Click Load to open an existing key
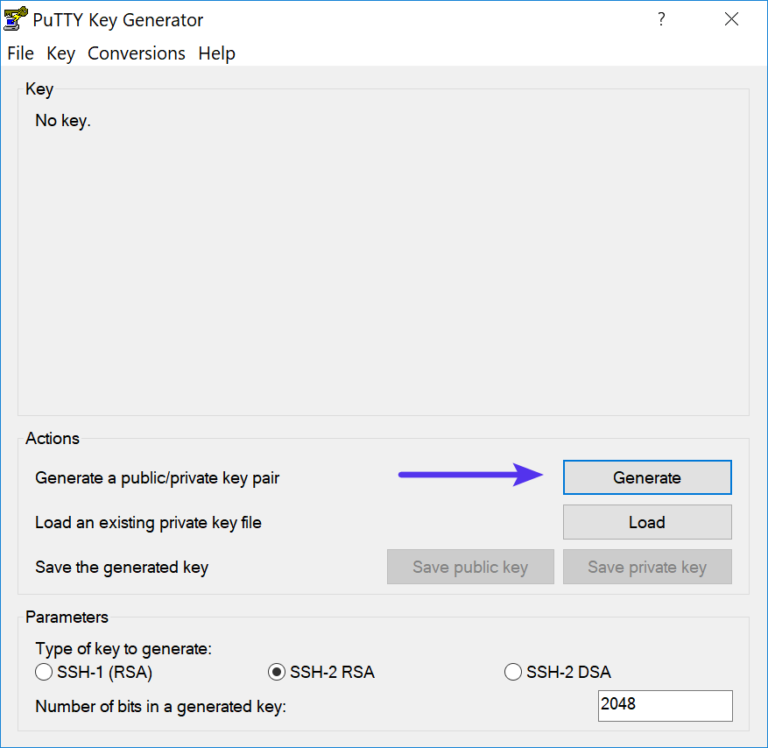Image resolution: width=768 pixels, height=748 pixels. (x=647, y=522)
